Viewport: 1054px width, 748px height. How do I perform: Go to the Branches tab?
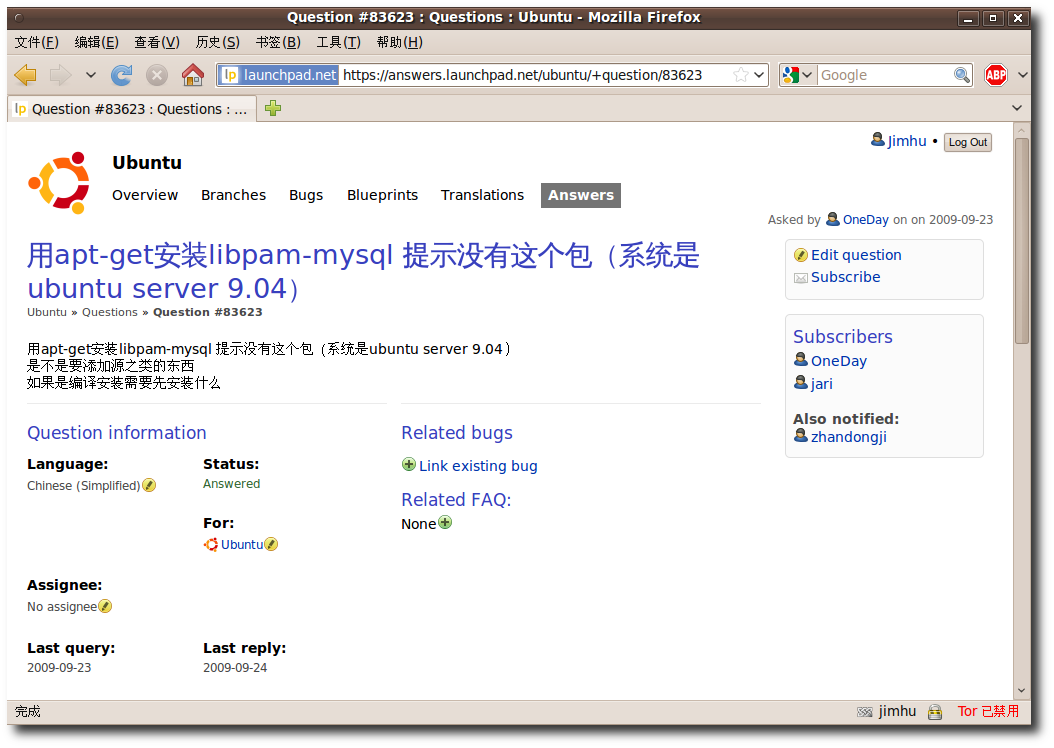[233, 195]
